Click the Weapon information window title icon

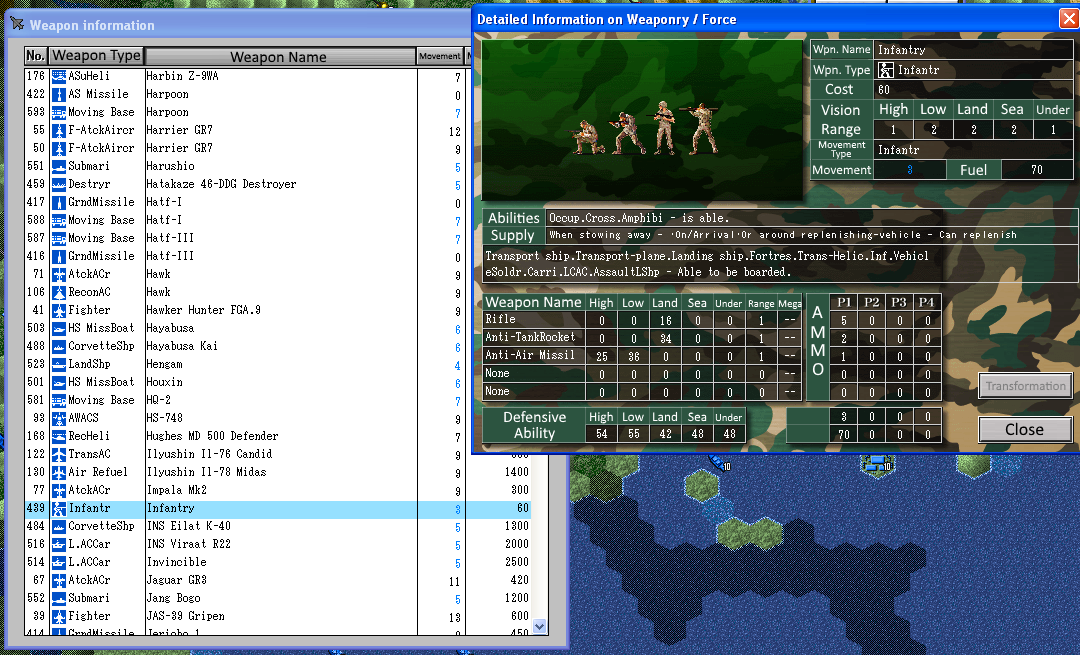[16, 25]
